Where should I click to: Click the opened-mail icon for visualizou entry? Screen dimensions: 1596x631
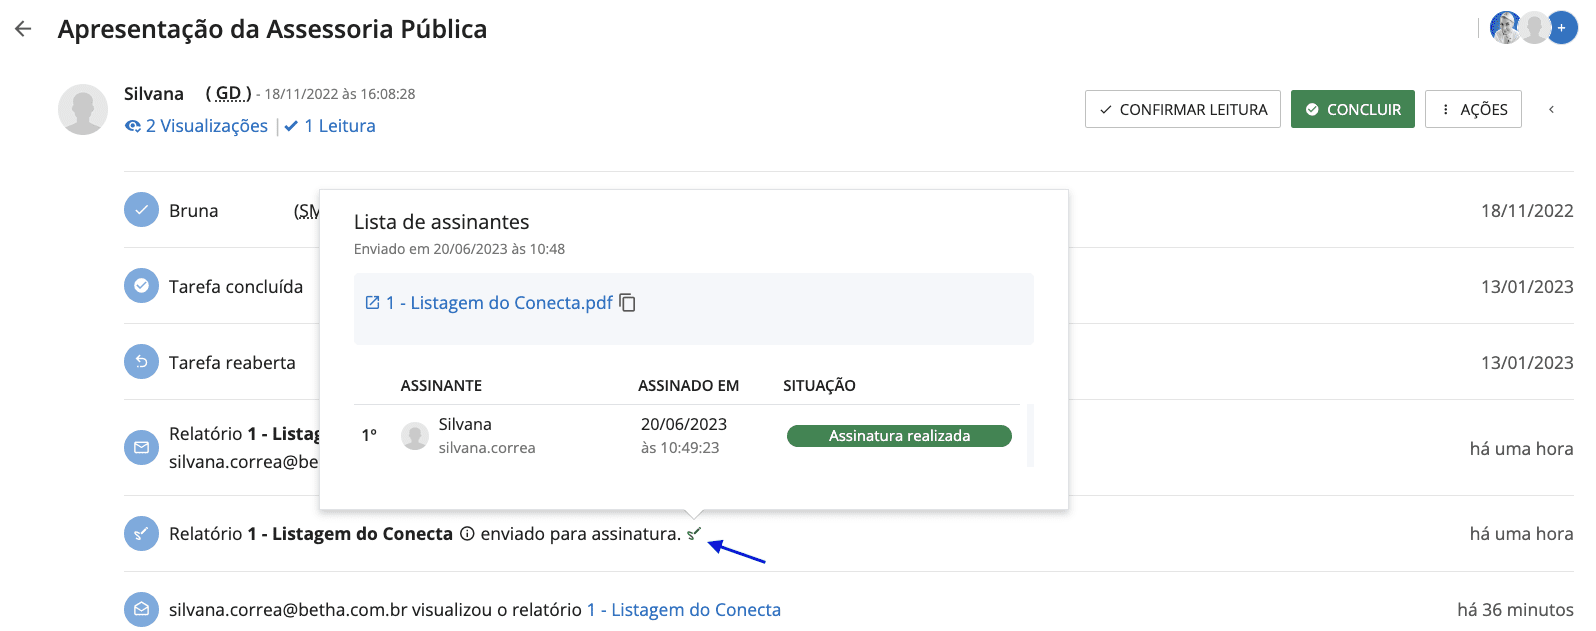[141, 609]
